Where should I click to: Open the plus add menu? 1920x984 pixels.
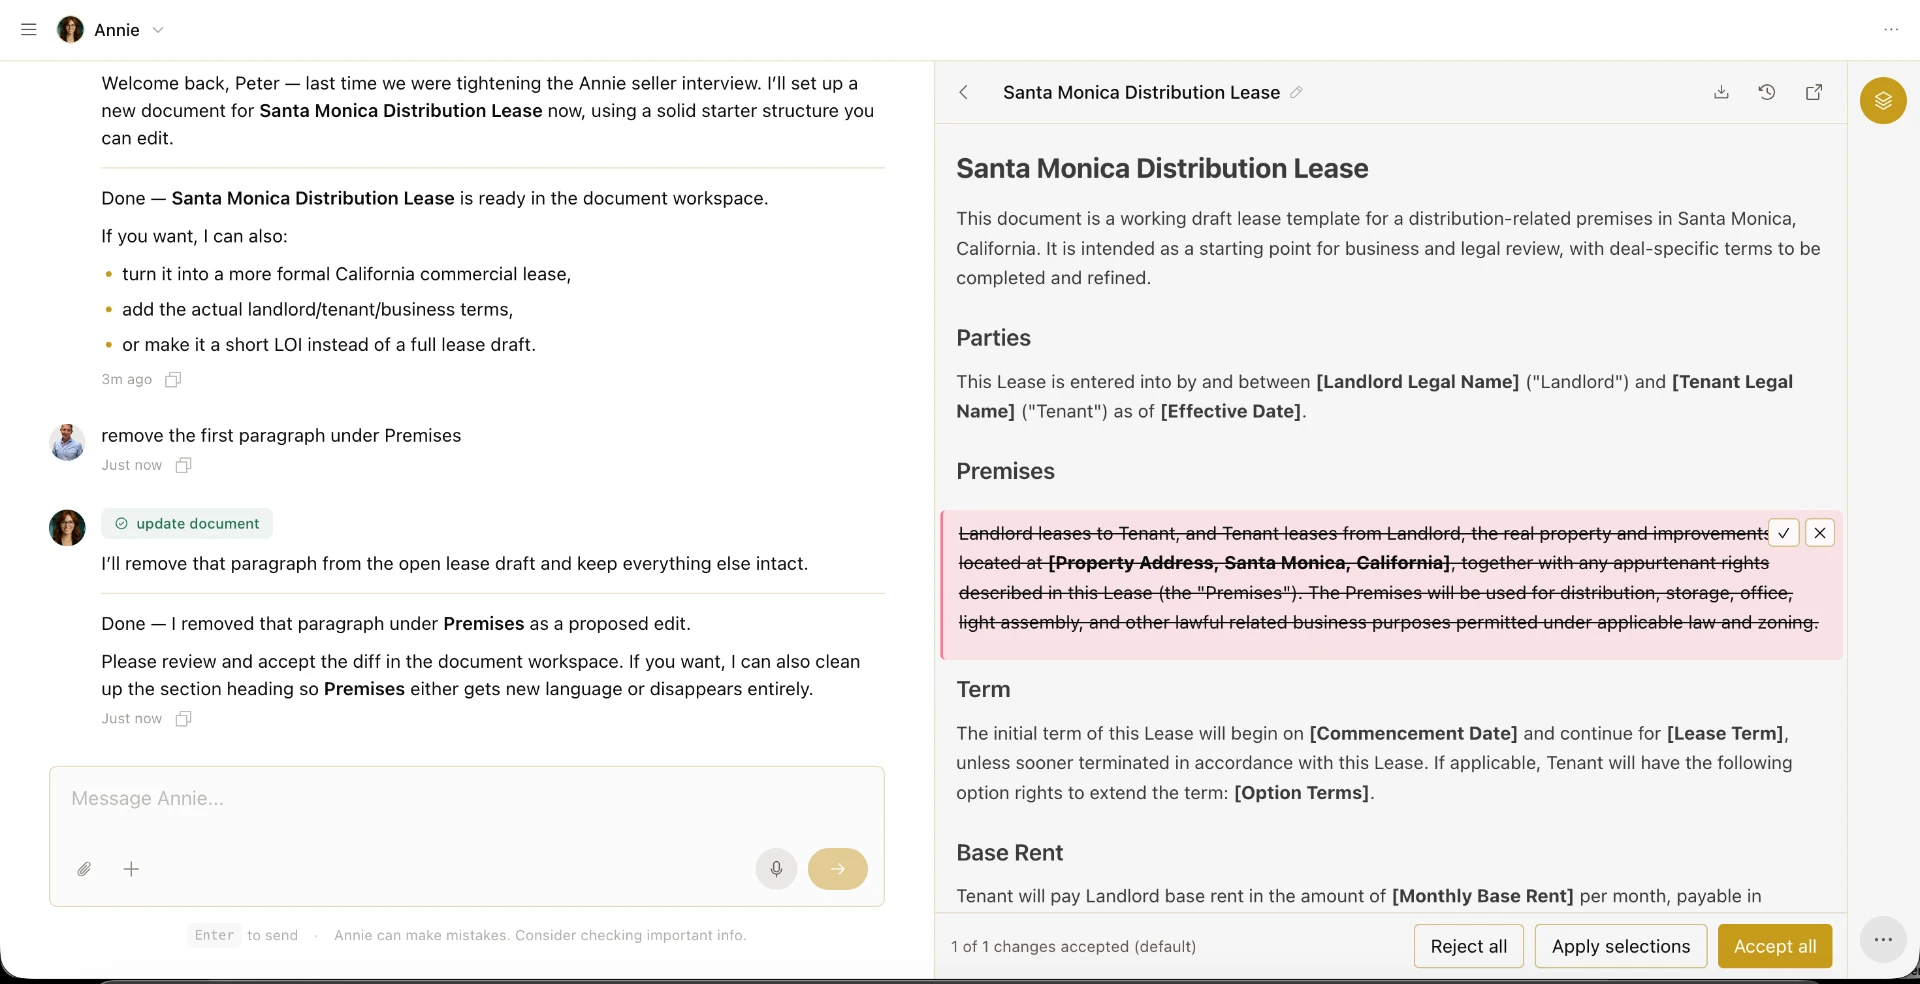click(131, 869)
